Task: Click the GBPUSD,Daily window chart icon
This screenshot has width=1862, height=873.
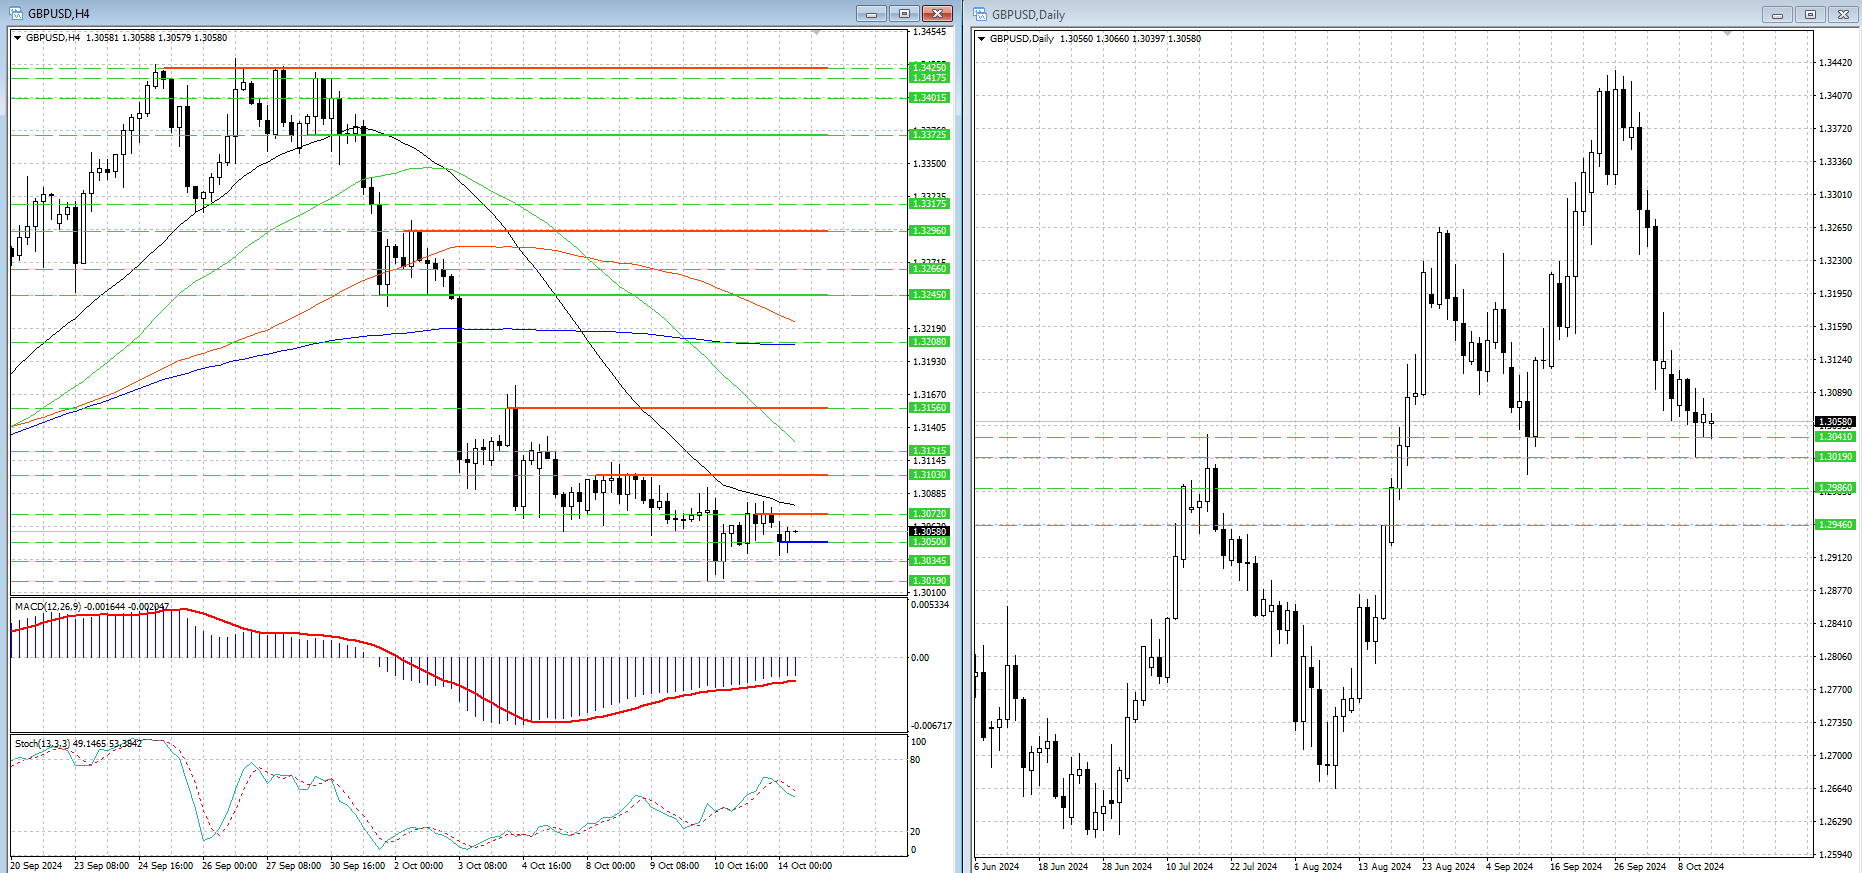Action: coord(980,14)
